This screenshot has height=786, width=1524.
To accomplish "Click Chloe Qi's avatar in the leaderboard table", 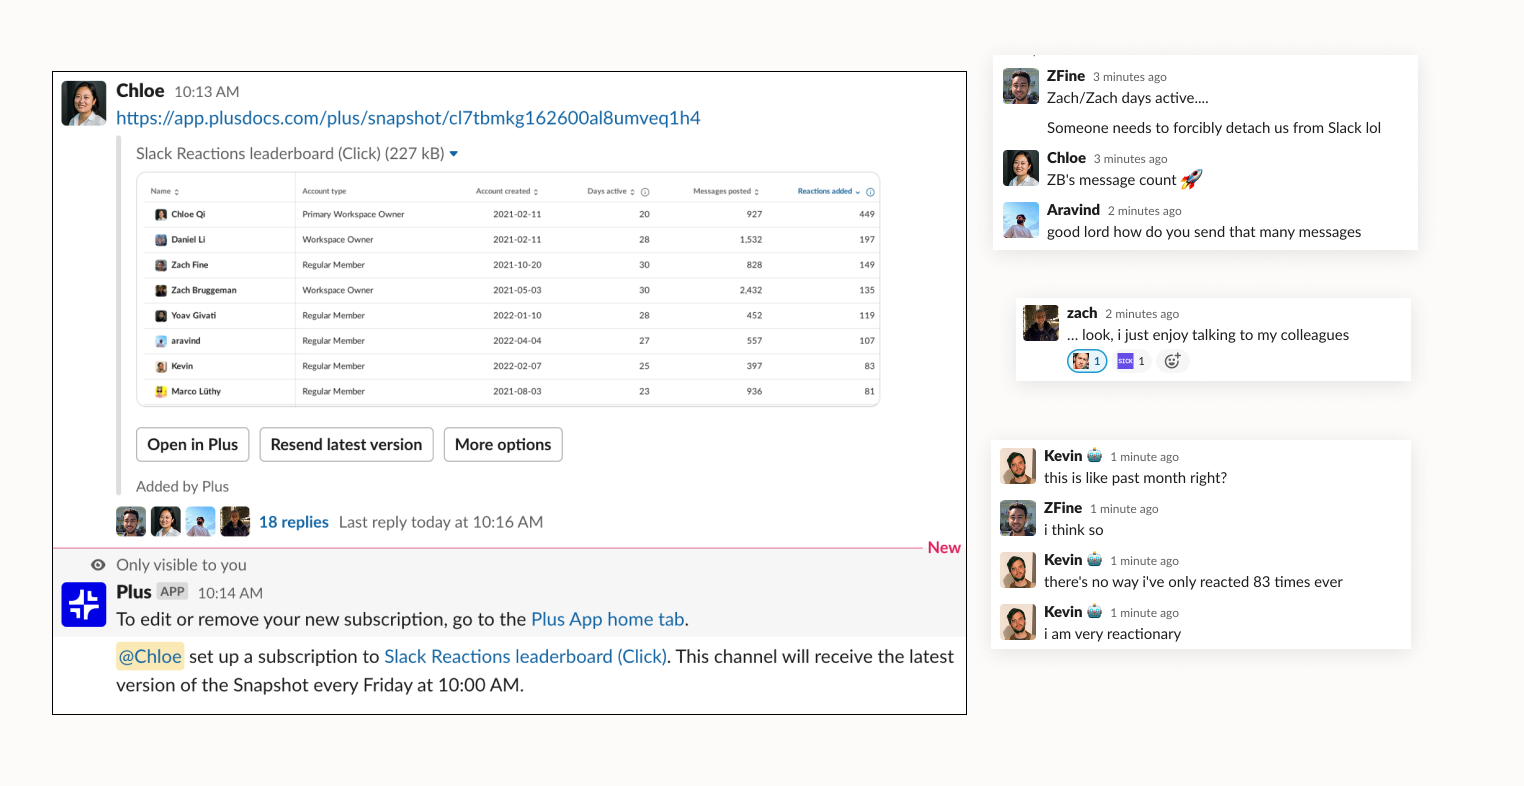I will (161, 214).
